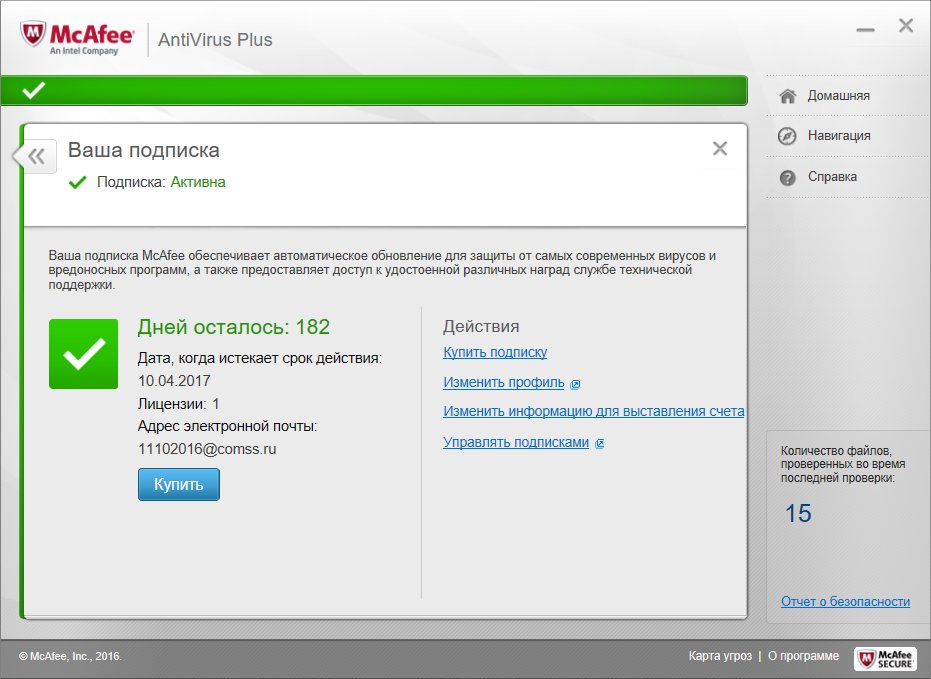
Task: Open the Домашняя home page
Action: point(838,96)
